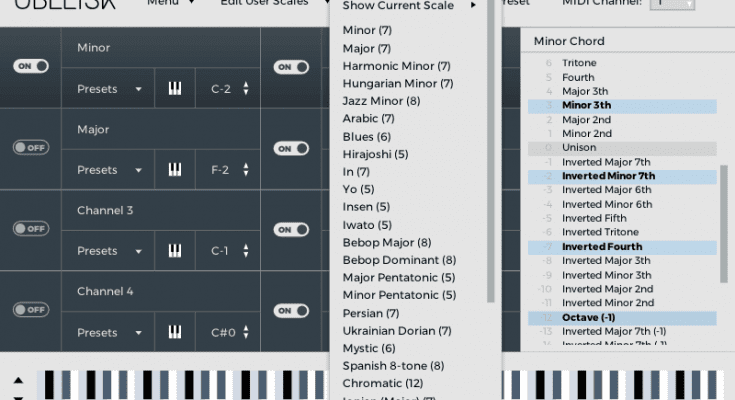Switch on the Channel 3 toggle

(x=30, y=228)
